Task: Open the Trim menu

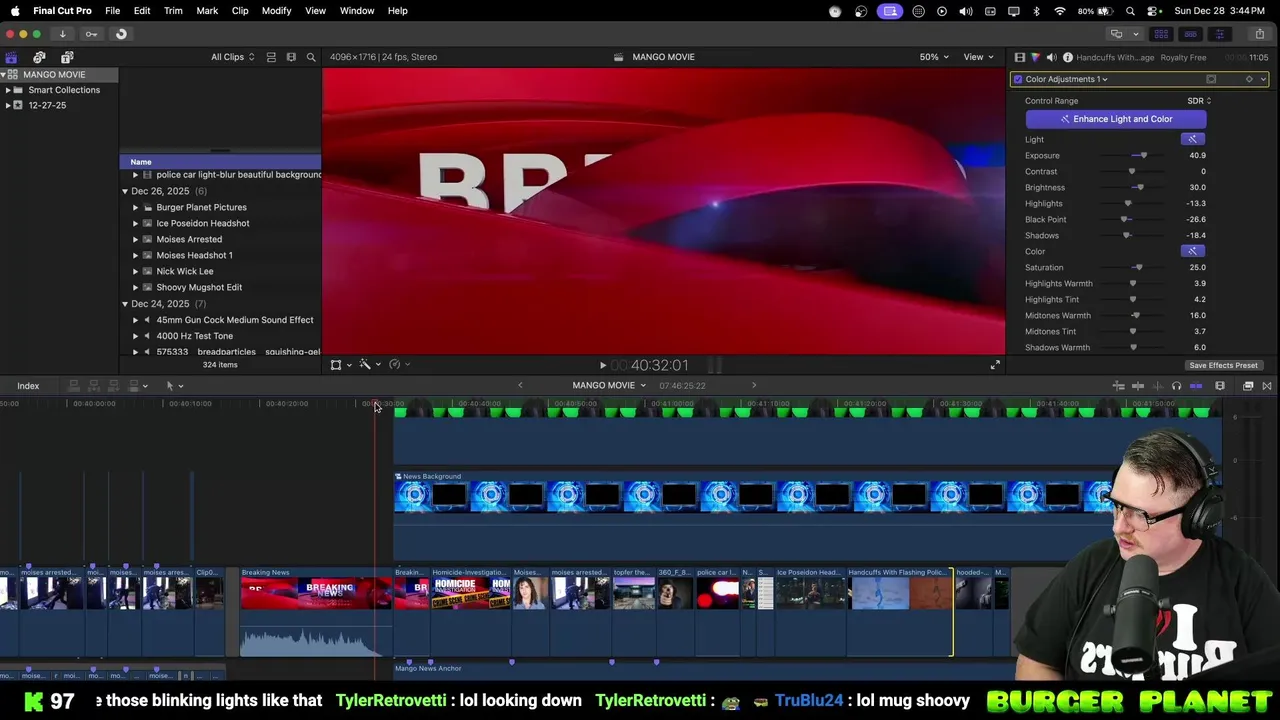Action: (x=173, y=11)
